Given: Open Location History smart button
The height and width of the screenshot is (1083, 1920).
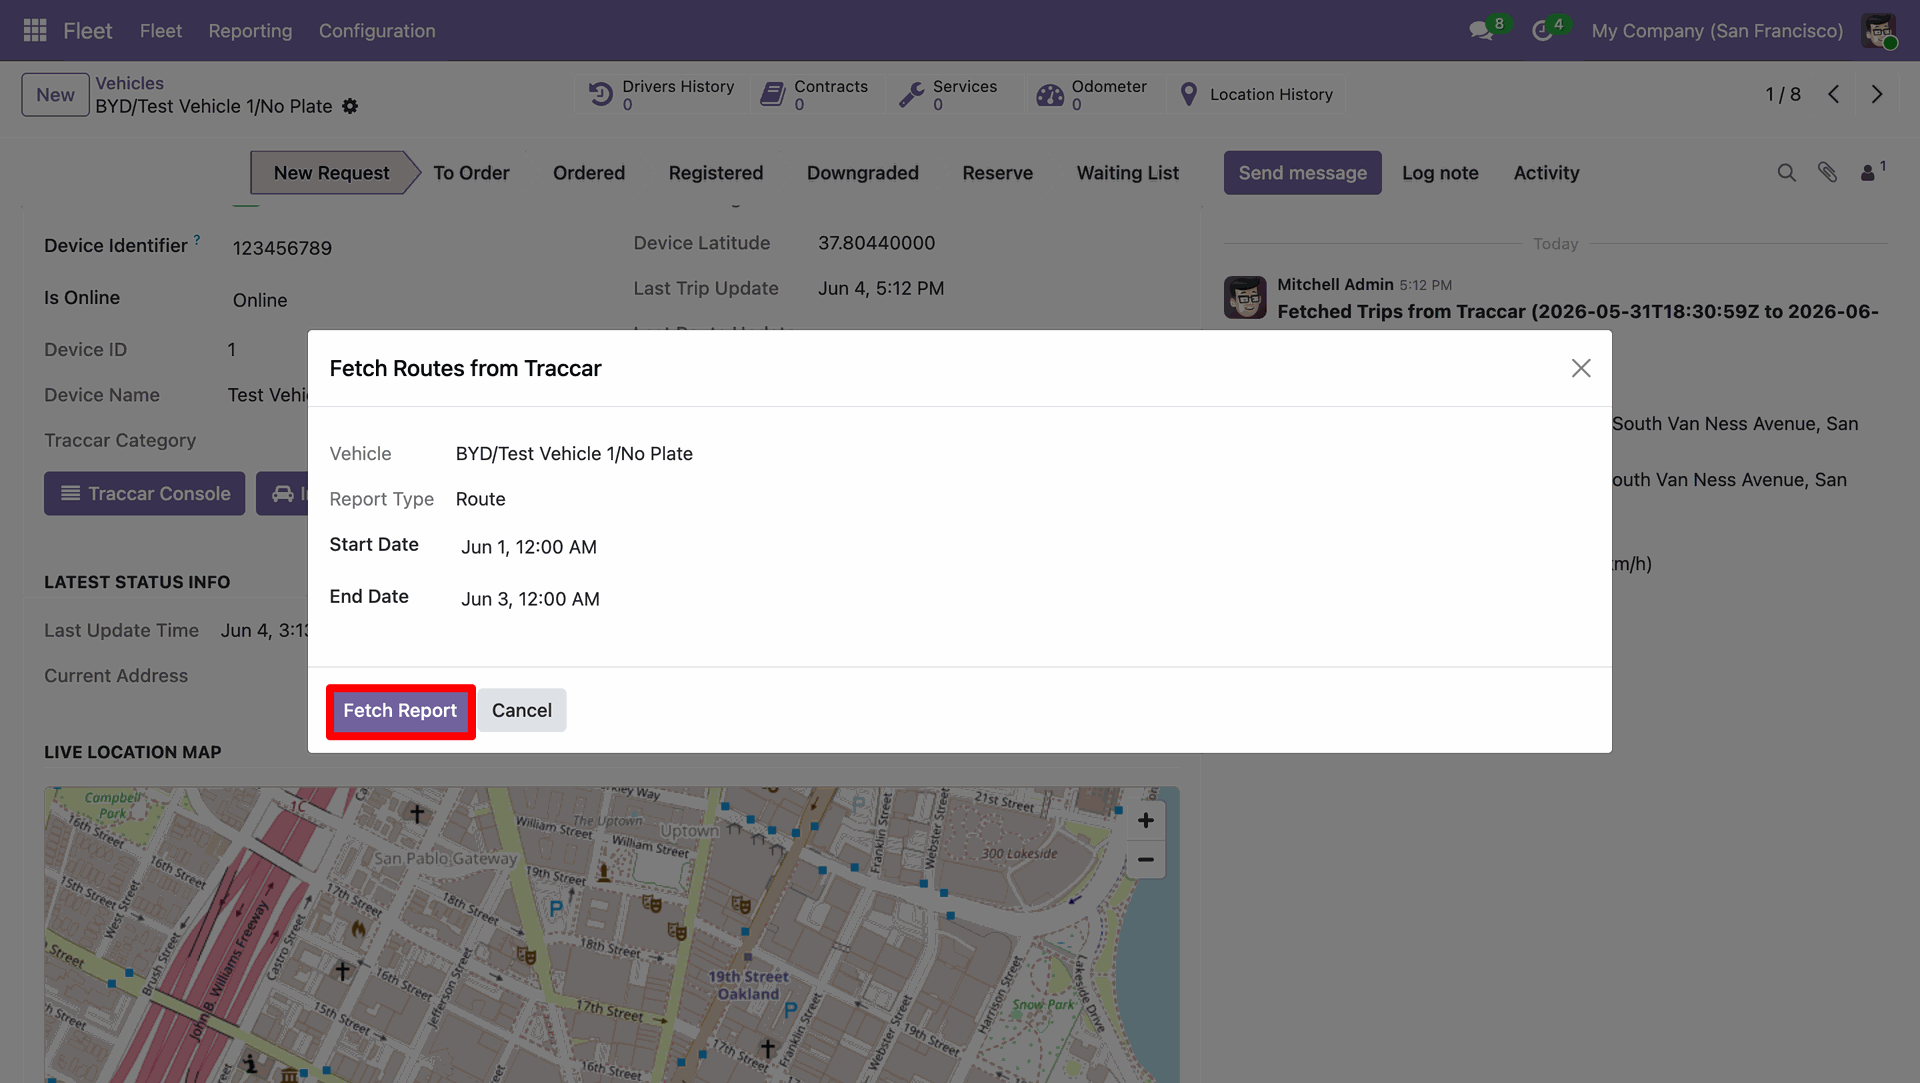Looking at the screenshot, I should pyautogui.click(x=1256, y=94).
